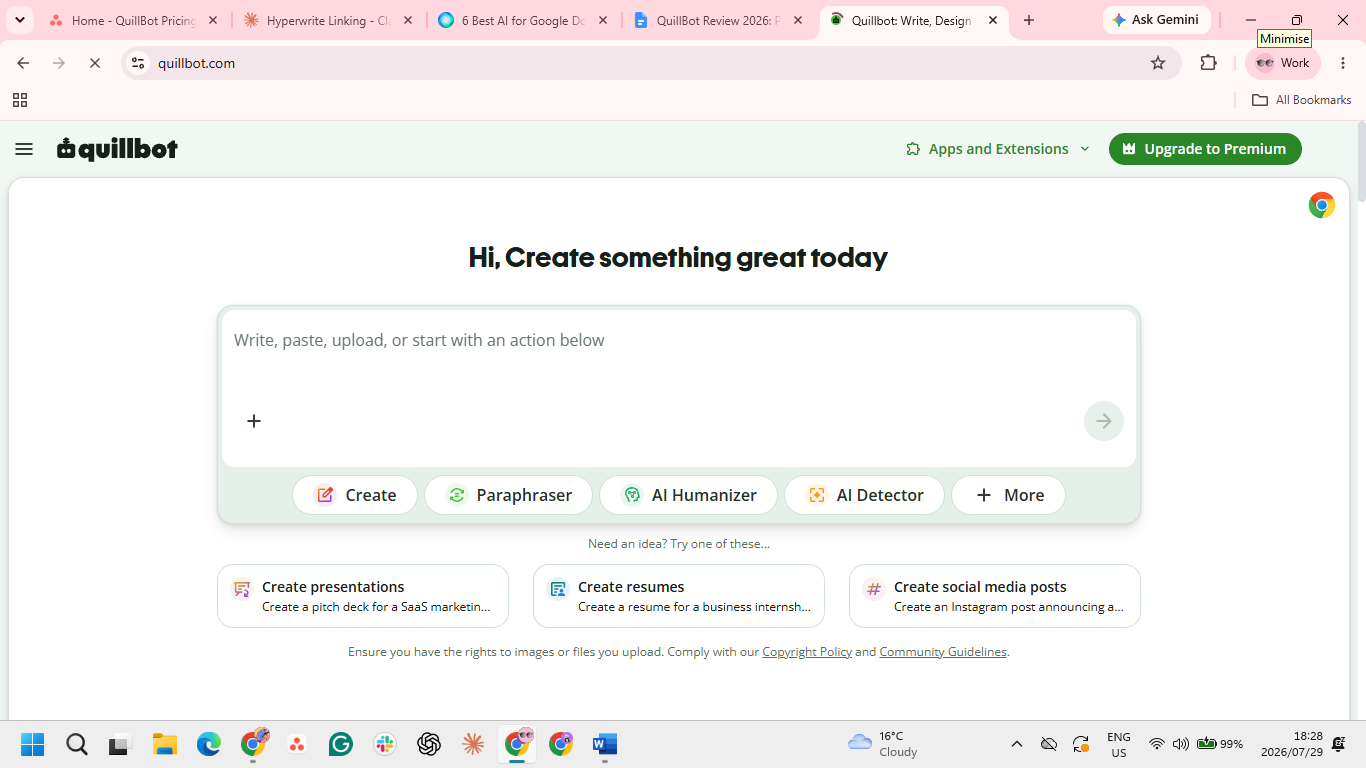Click the Upgrade to Premium button
This screenshot has height=768, width=1366.
point(1205,149)
